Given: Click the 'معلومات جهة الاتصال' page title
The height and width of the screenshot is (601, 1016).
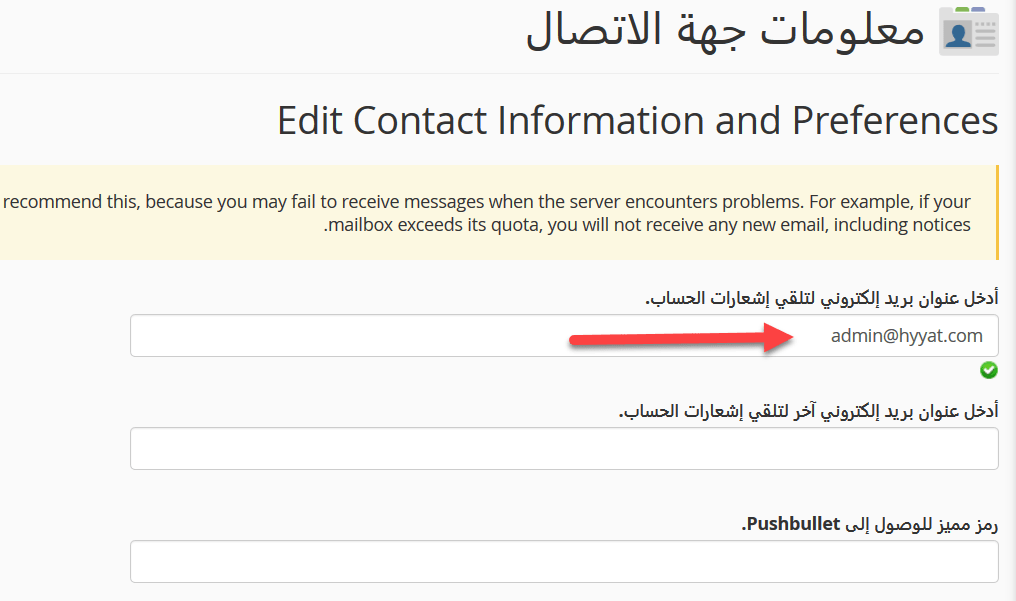Looking at the screenshot, I should click(x=725, y=31).
